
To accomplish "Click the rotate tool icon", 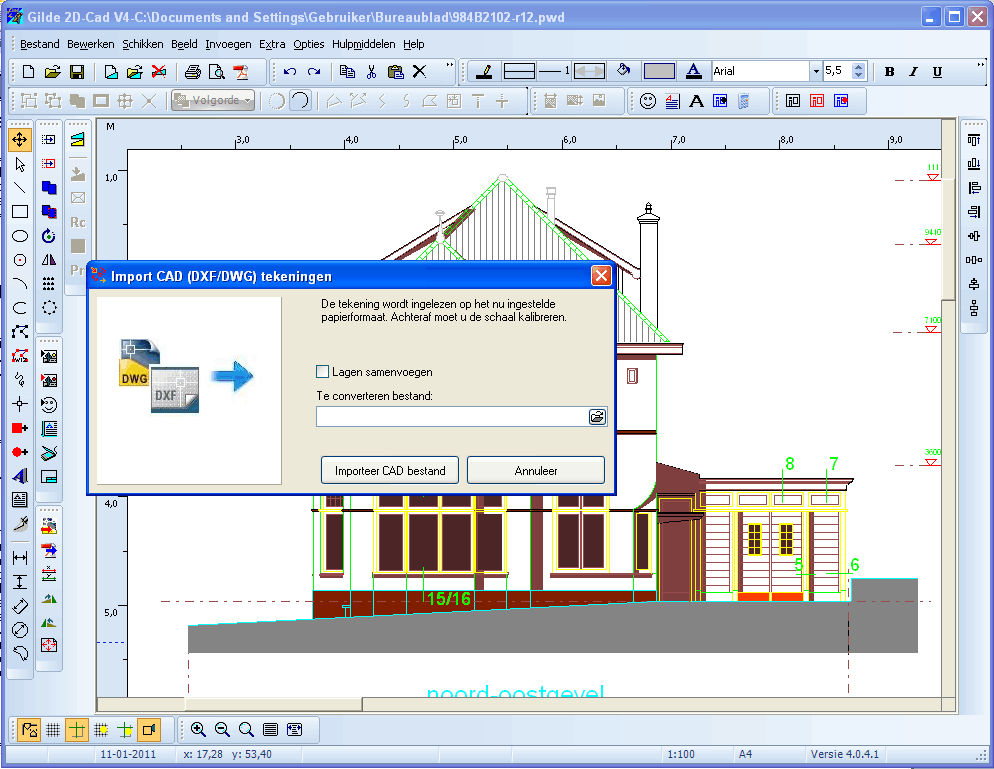I will (x=49, y=236).
